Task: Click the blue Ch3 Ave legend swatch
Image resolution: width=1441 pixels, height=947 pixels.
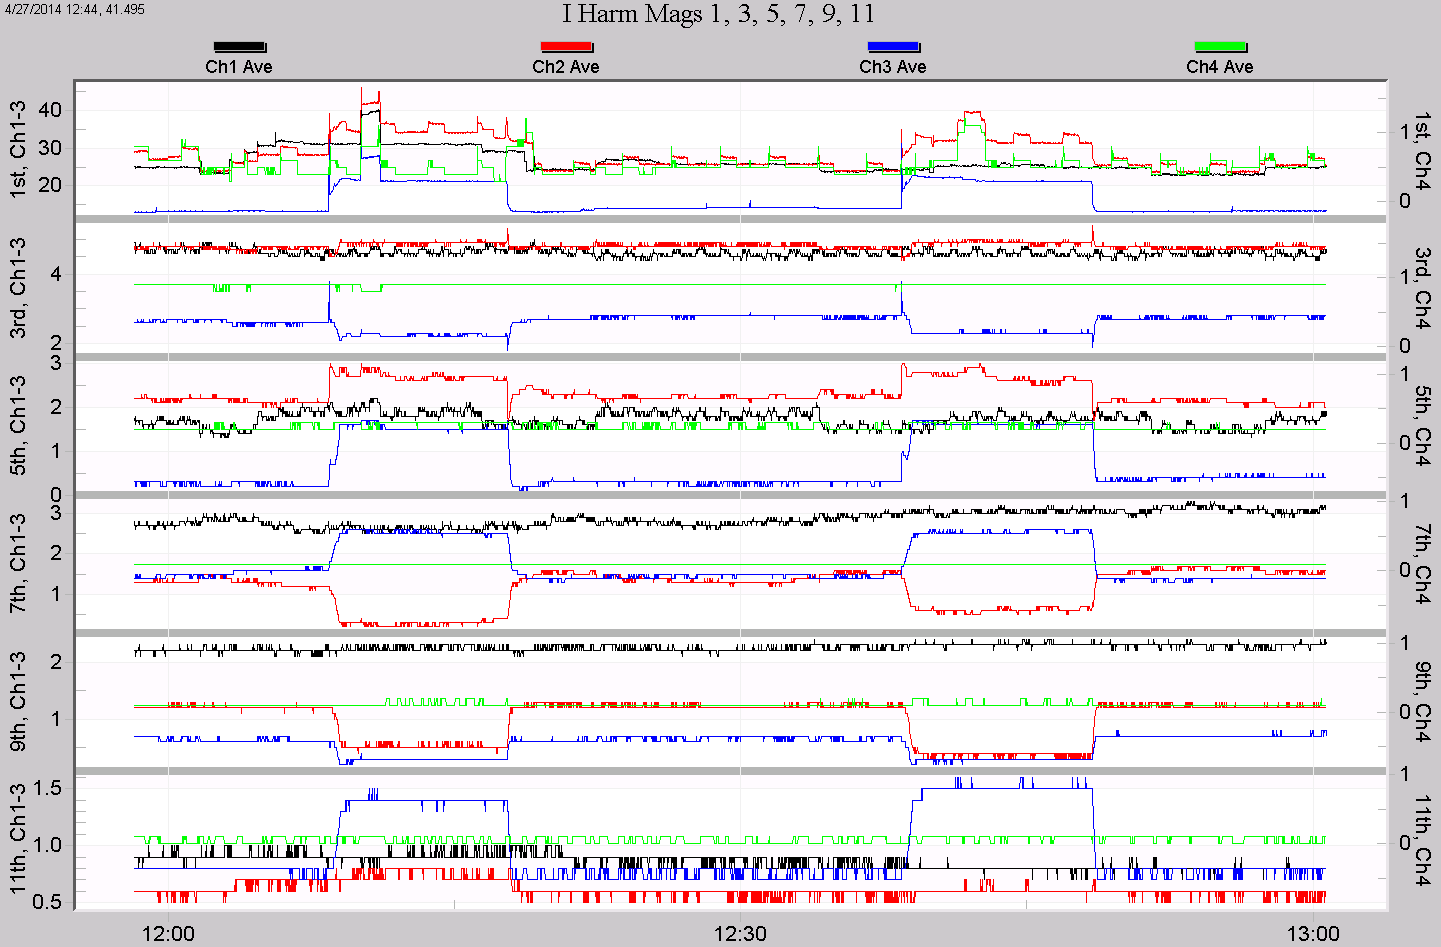Action: (893, 47)
